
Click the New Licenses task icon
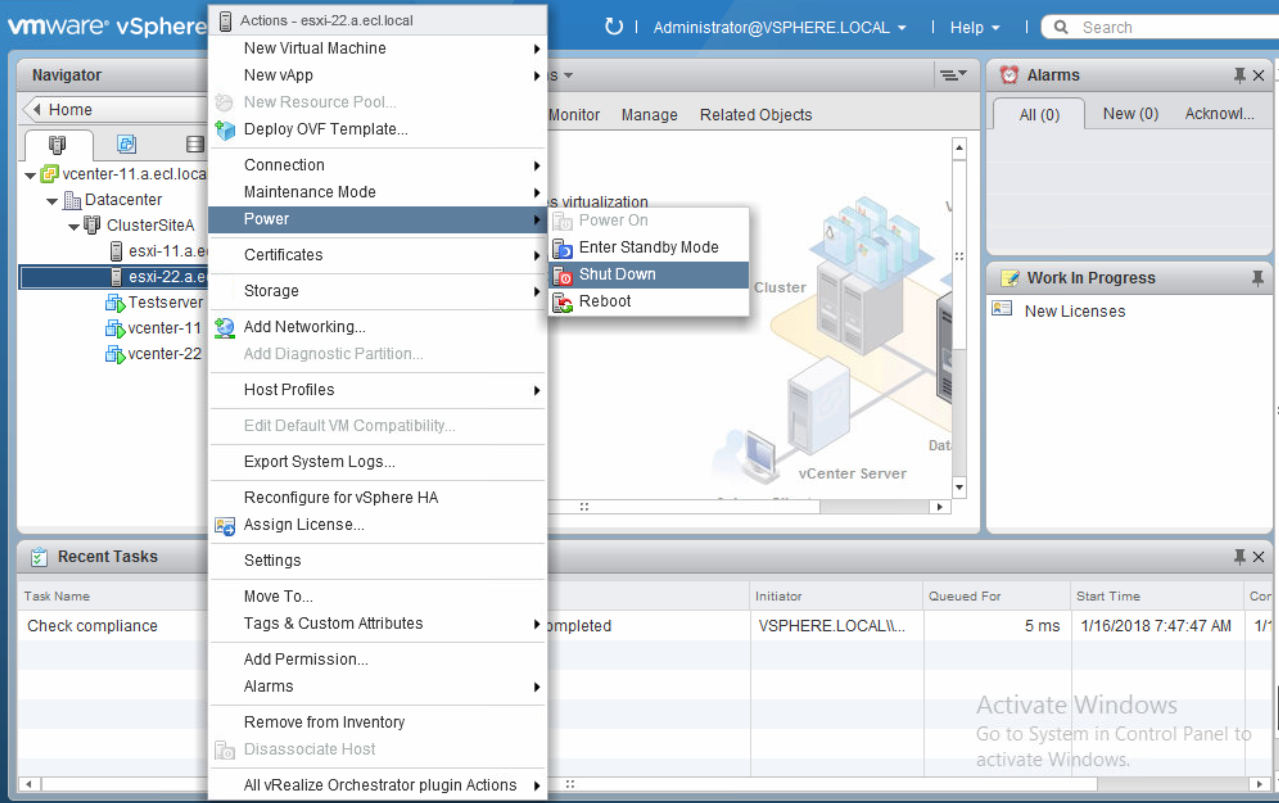1002,309
